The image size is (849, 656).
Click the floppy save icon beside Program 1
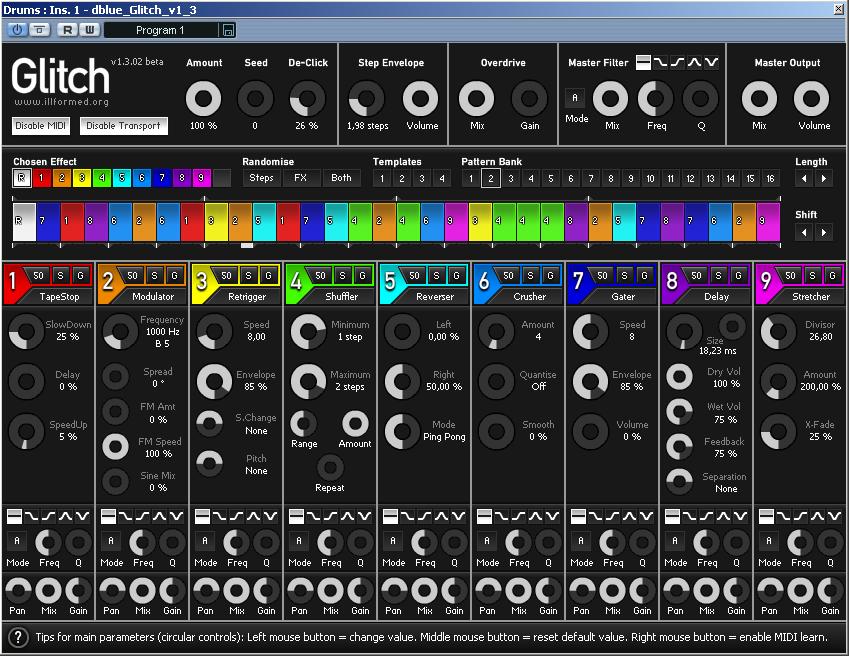[x=228, y=30]
